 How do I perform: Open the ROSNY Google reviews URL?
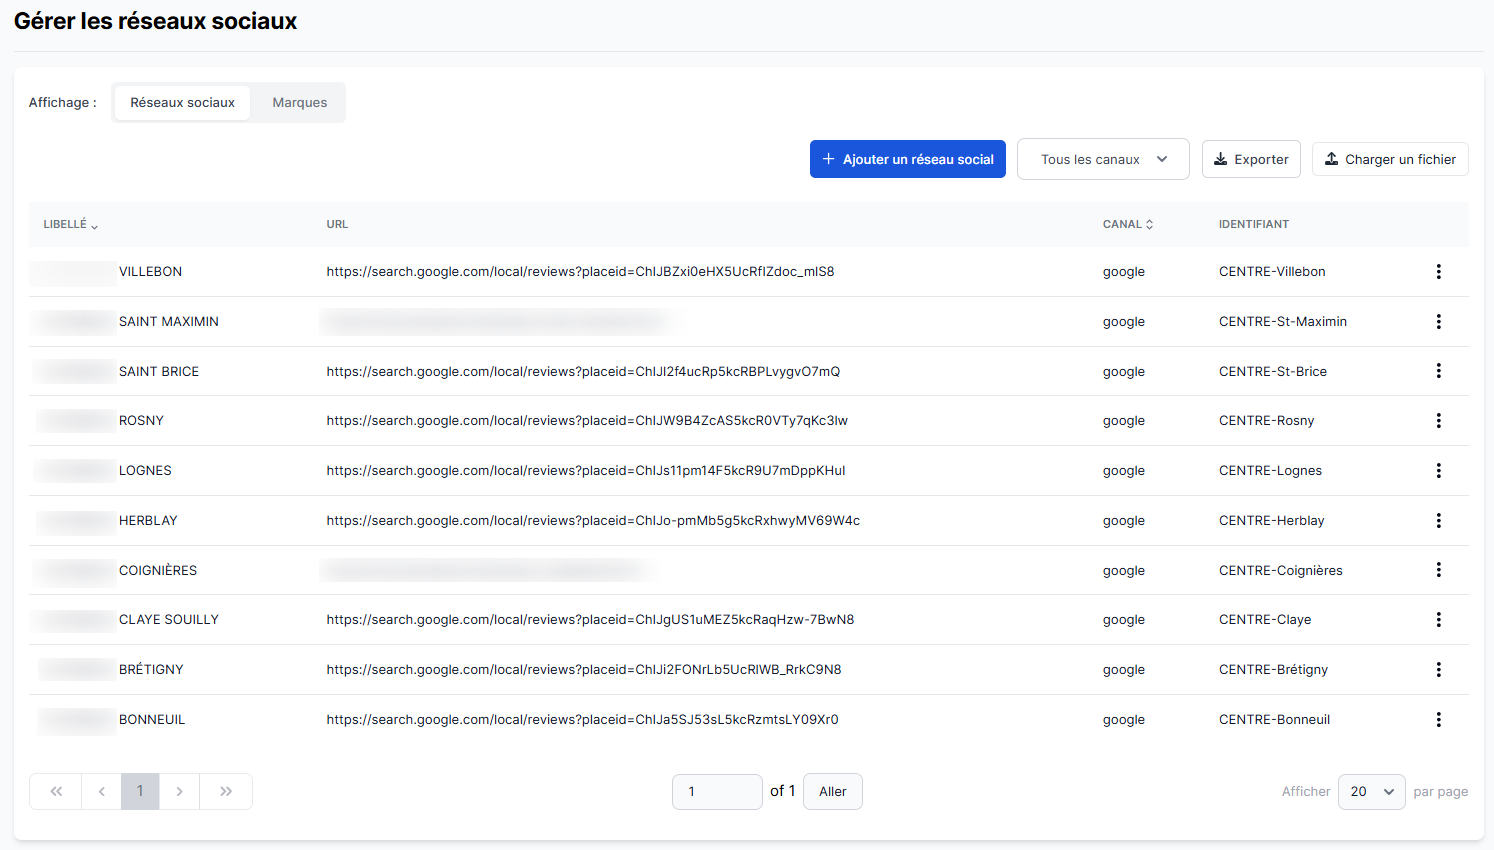(x=586, y=421)
